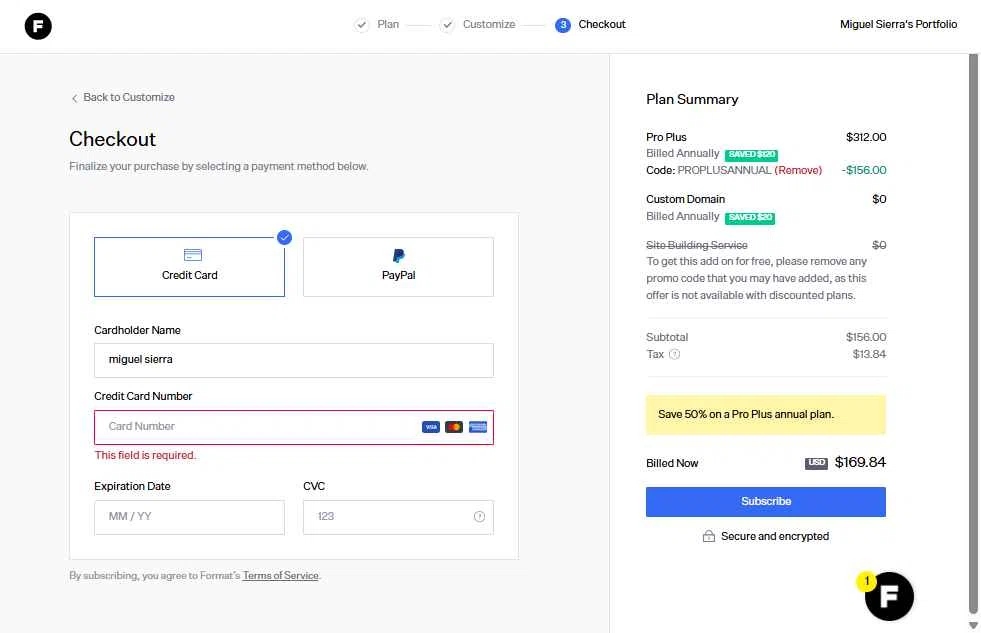Select the Checkout step label
This screenshot has width=981, height=633.
602,24
